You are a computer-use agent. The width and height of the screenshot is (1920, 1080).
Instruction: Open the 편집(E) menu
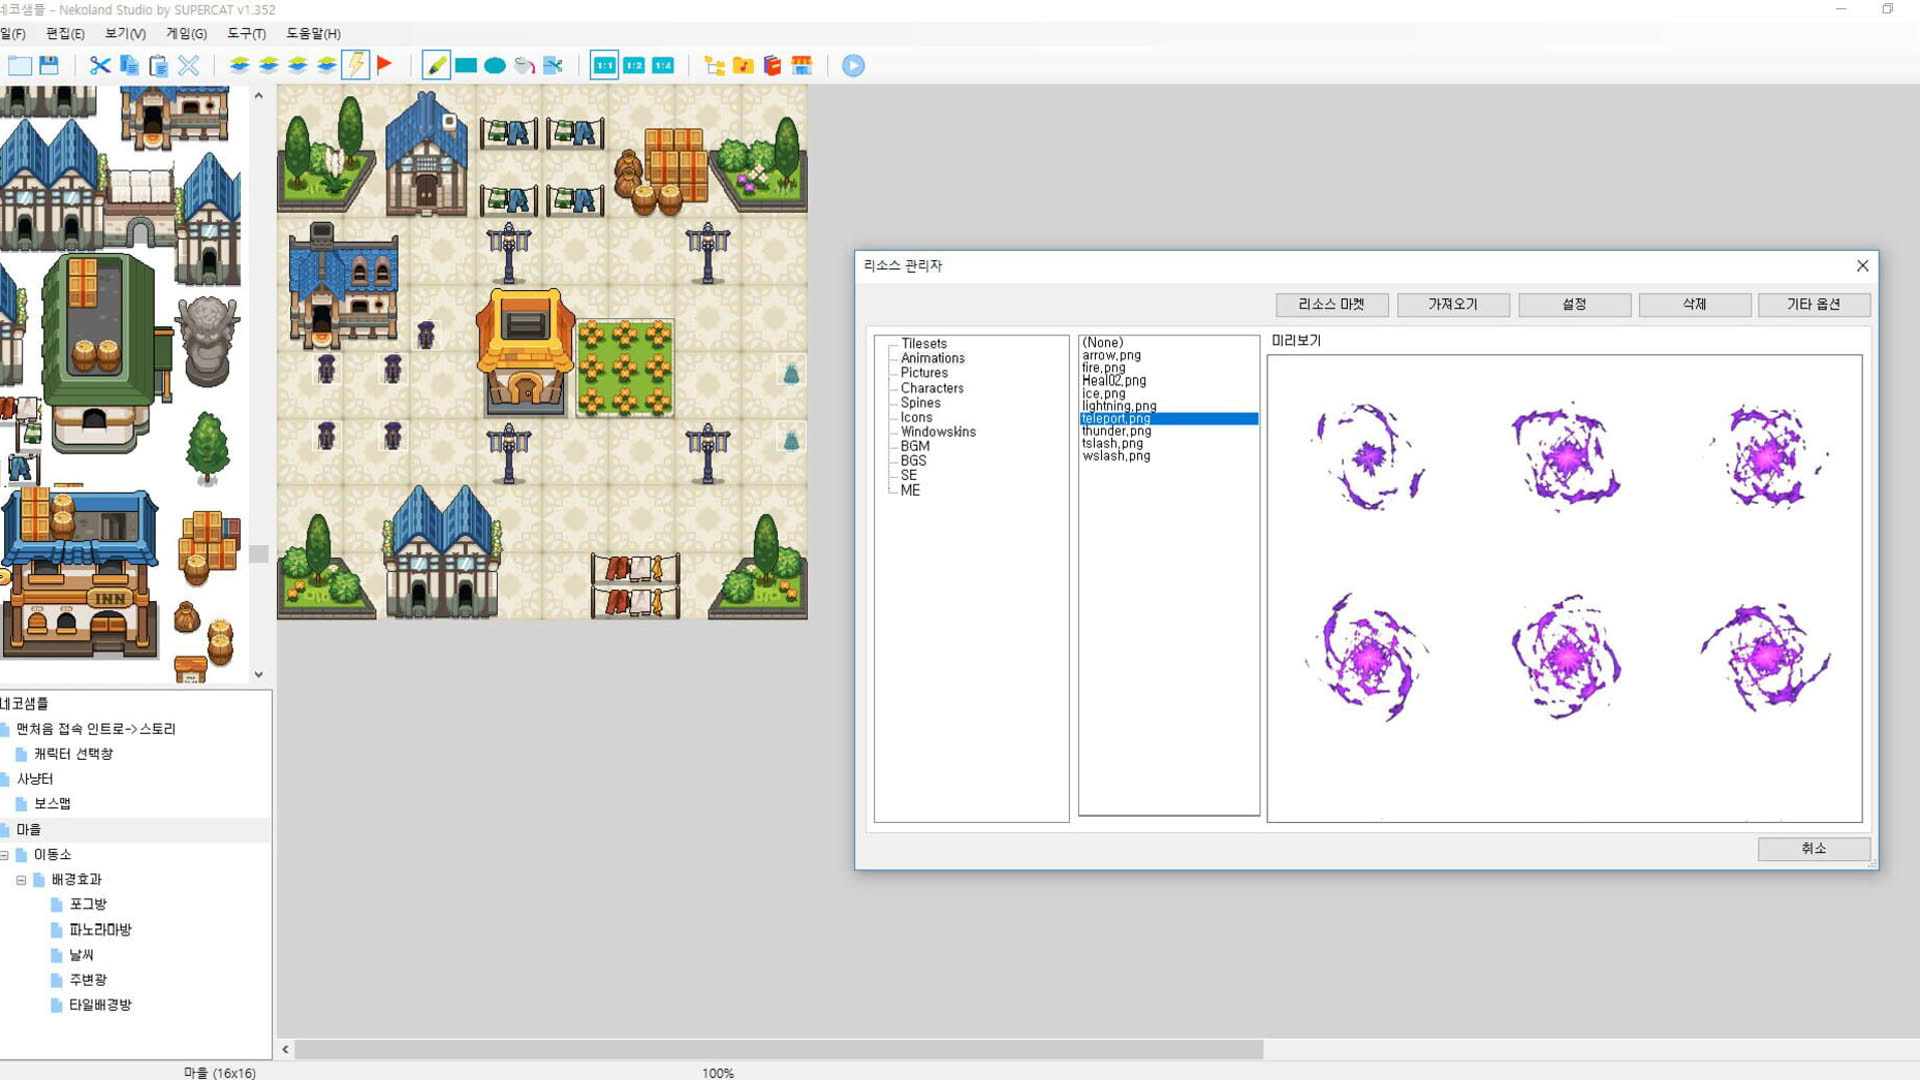click(65, 34)
